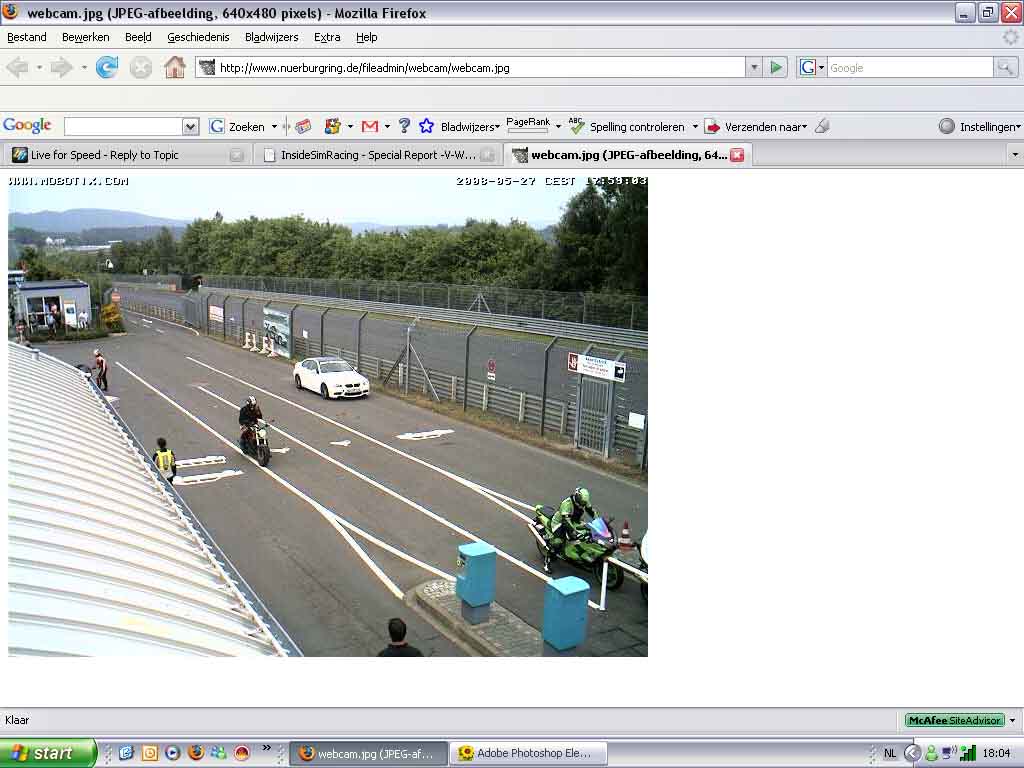Open the Google search engine selector
Image resolution: width=1024 pixels, height=768 pixels.
[x=812, y=67]
